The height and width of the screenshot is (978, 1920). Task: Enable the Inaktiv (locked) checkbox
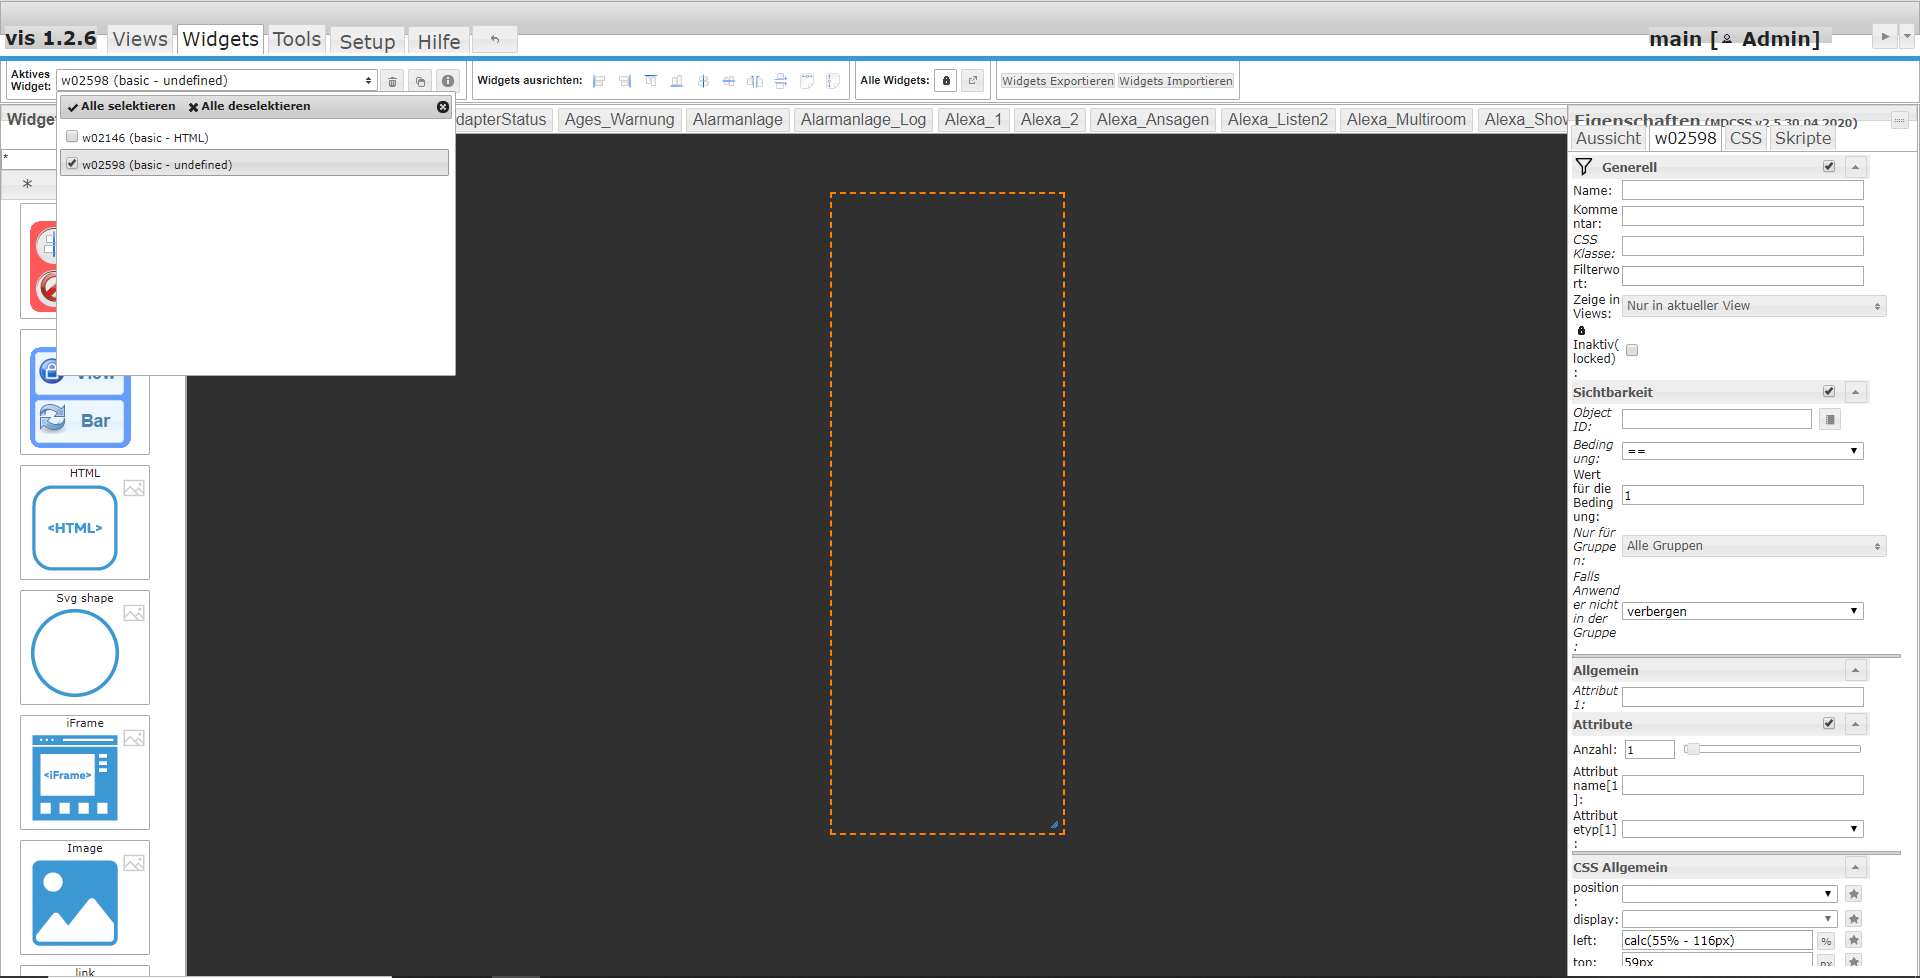1632,350
